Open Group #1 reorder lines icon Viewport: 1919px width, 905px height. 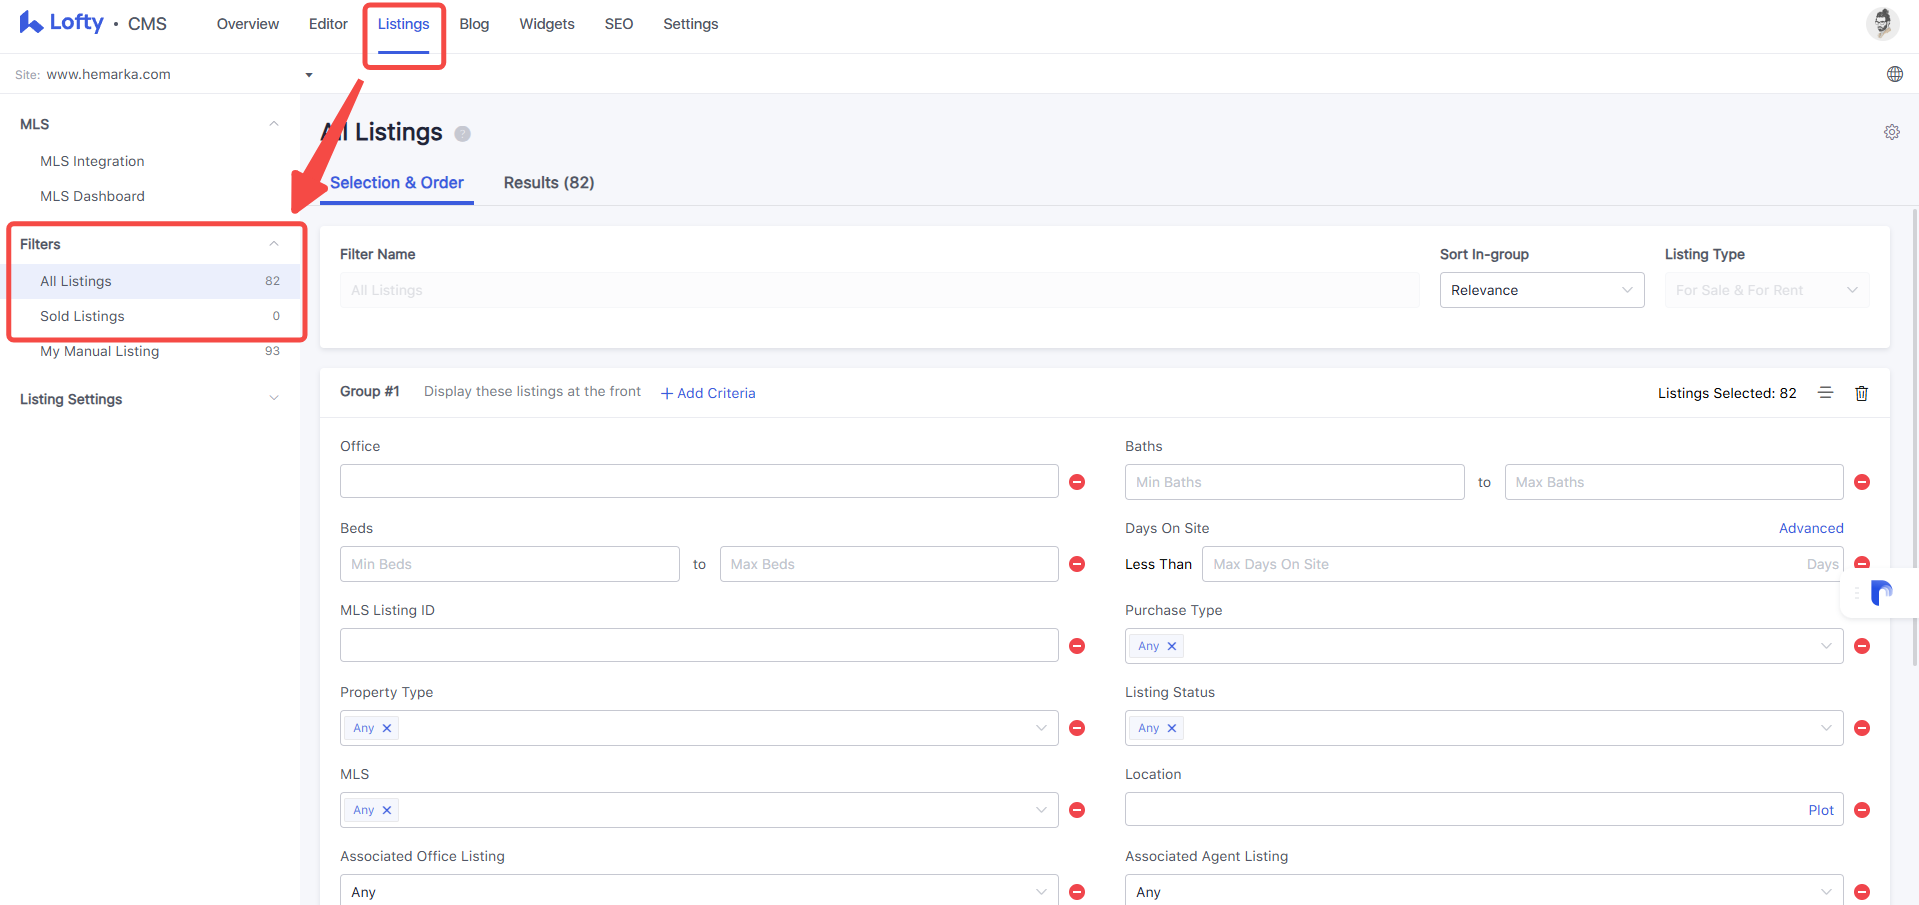click(1825, 393)
